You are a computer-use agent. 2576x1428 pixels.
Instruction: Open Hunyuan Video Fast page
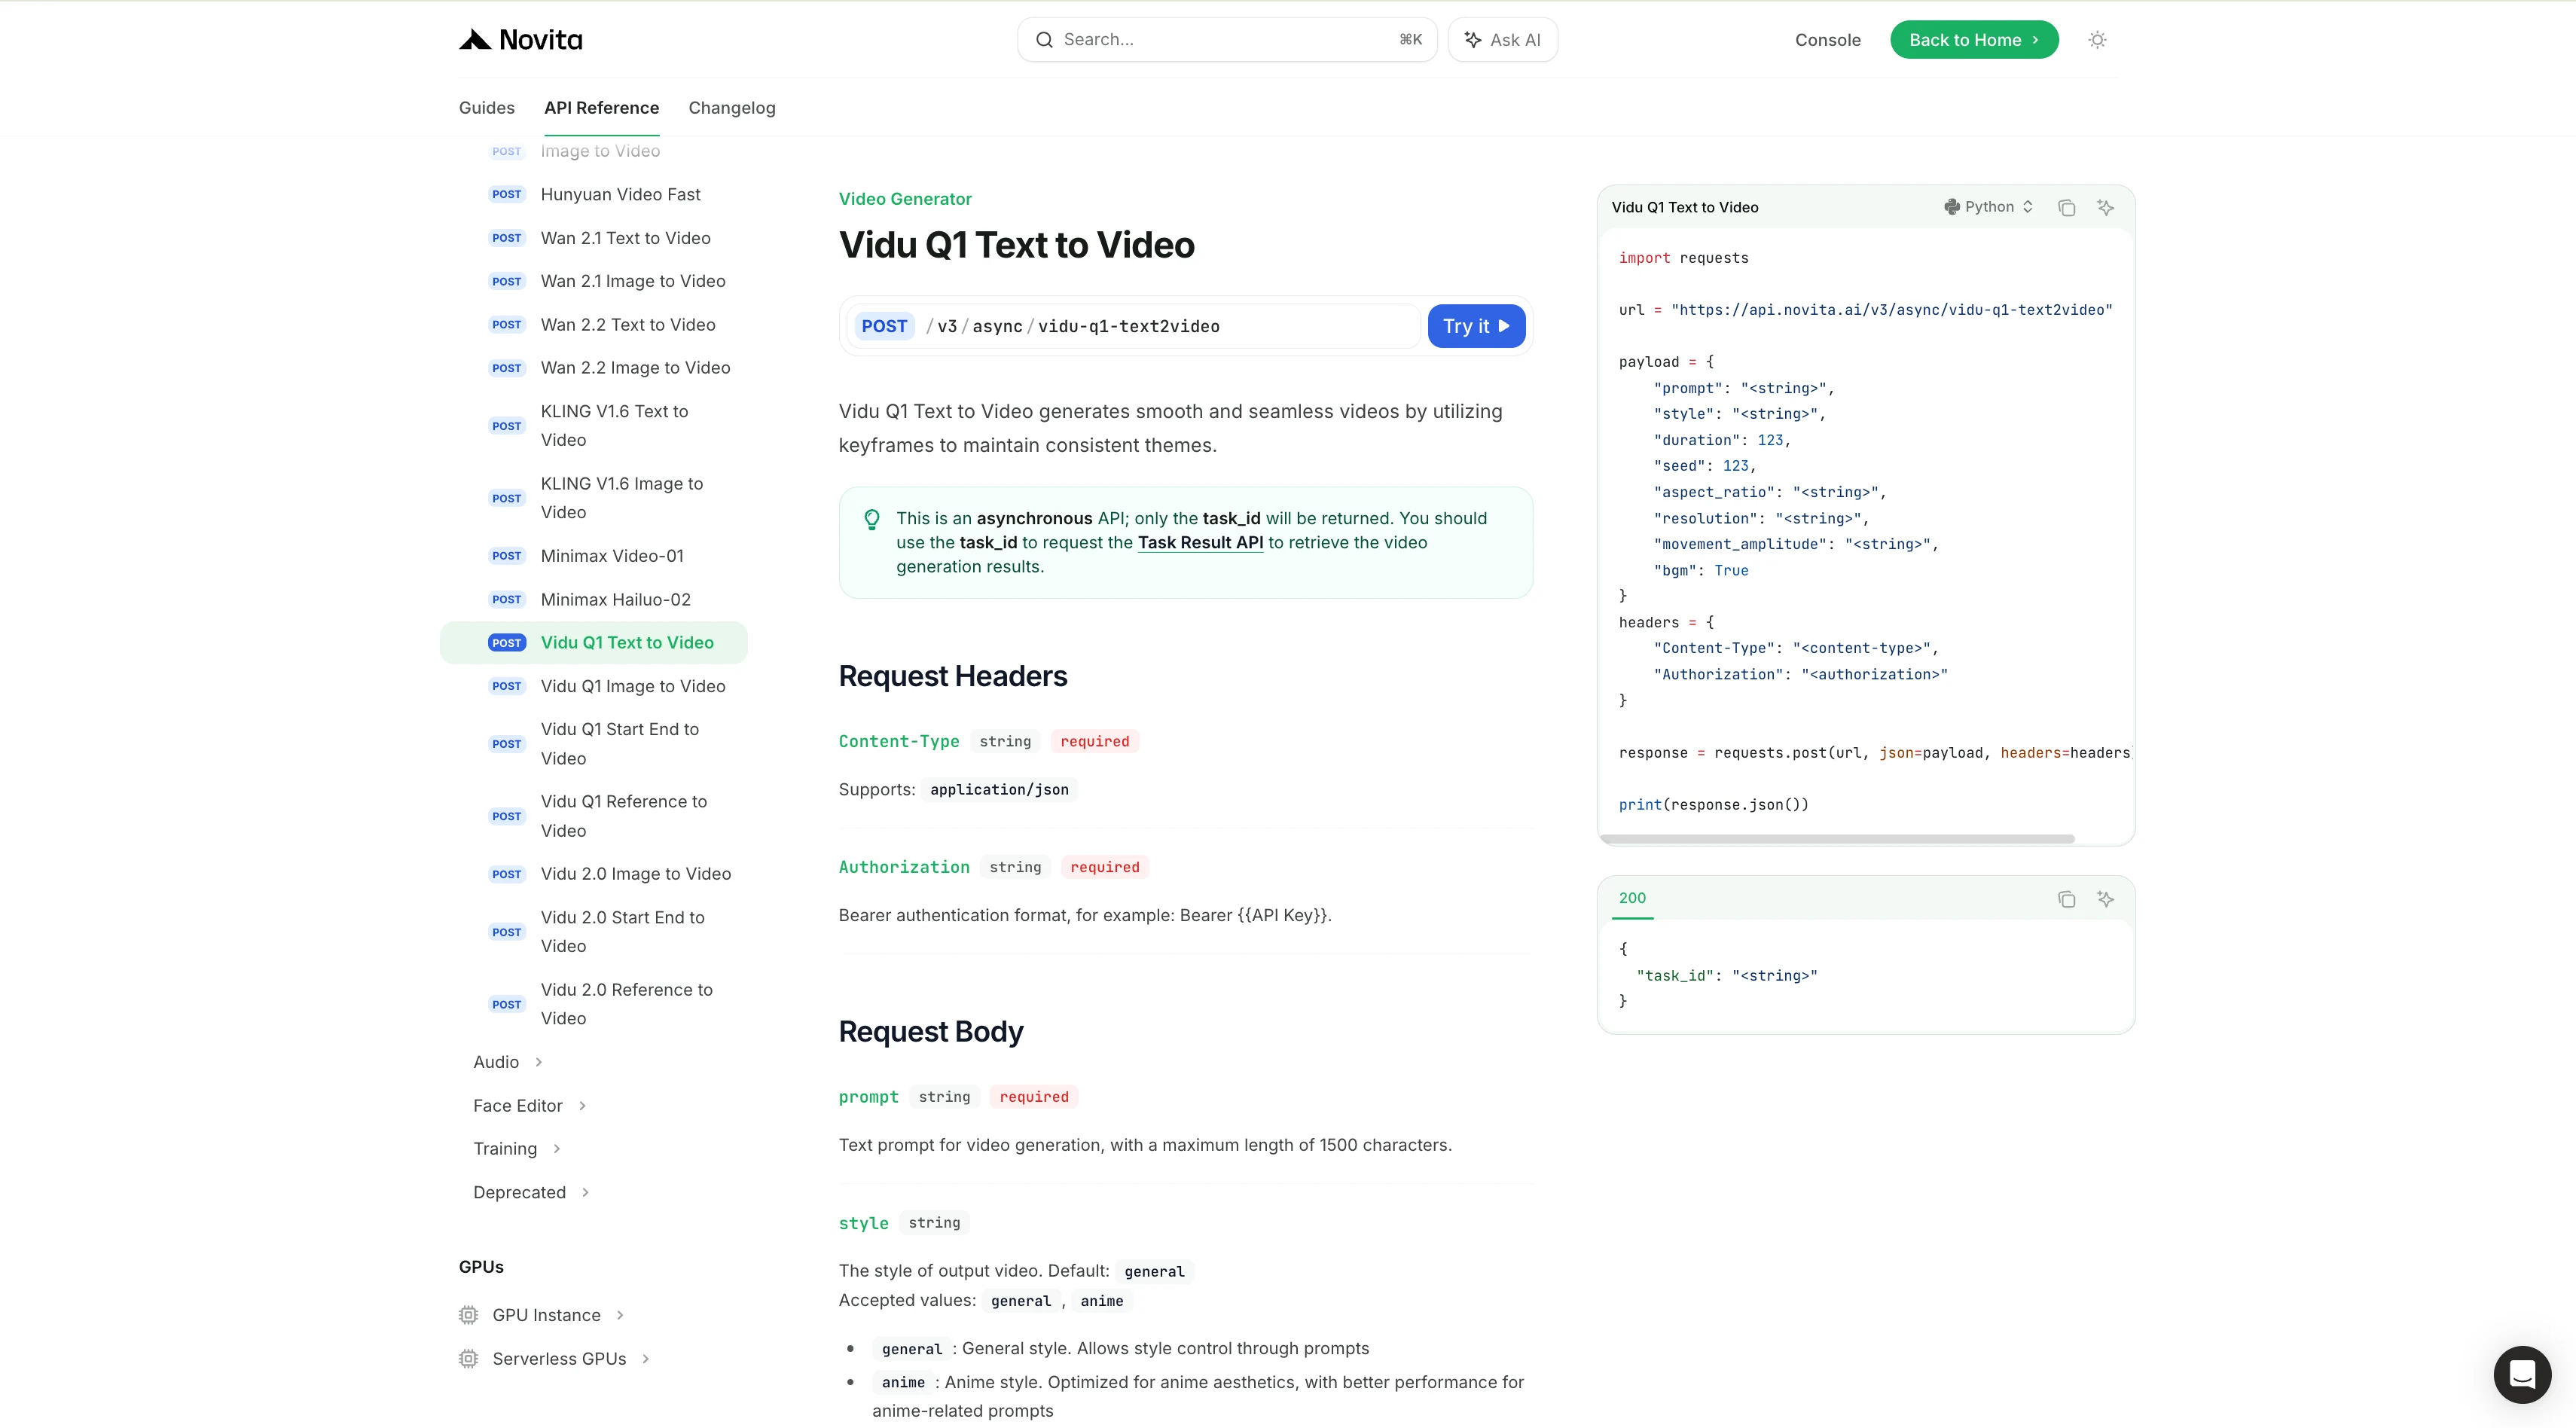pos(620,195)
